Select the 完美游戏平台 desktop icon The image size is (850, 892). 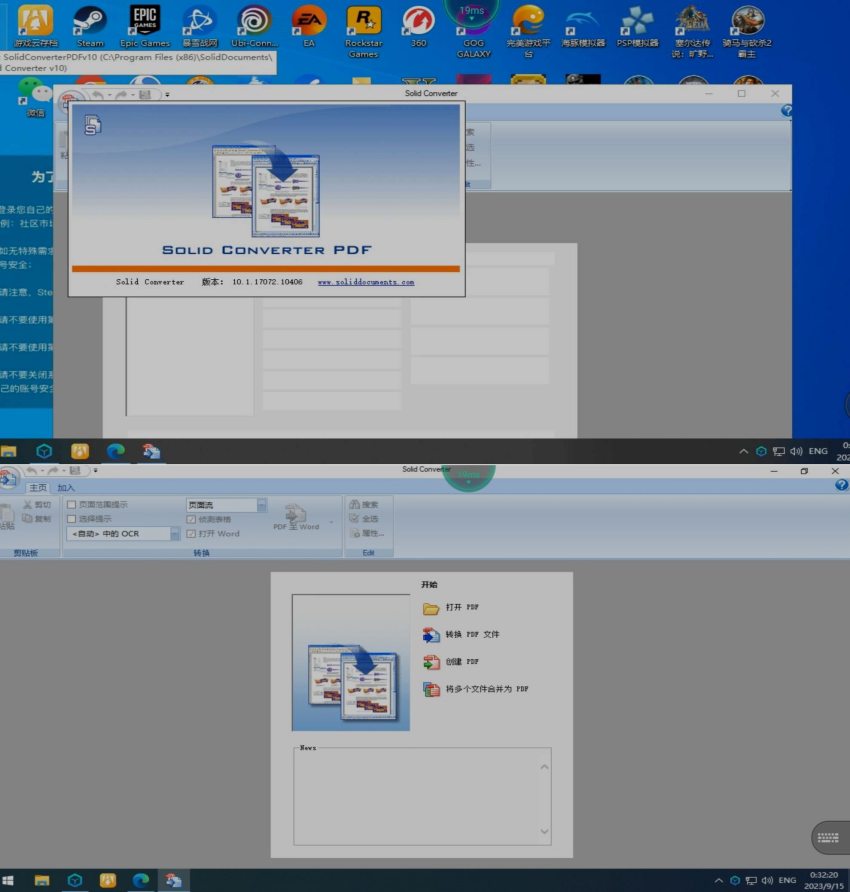click(529, 32)
